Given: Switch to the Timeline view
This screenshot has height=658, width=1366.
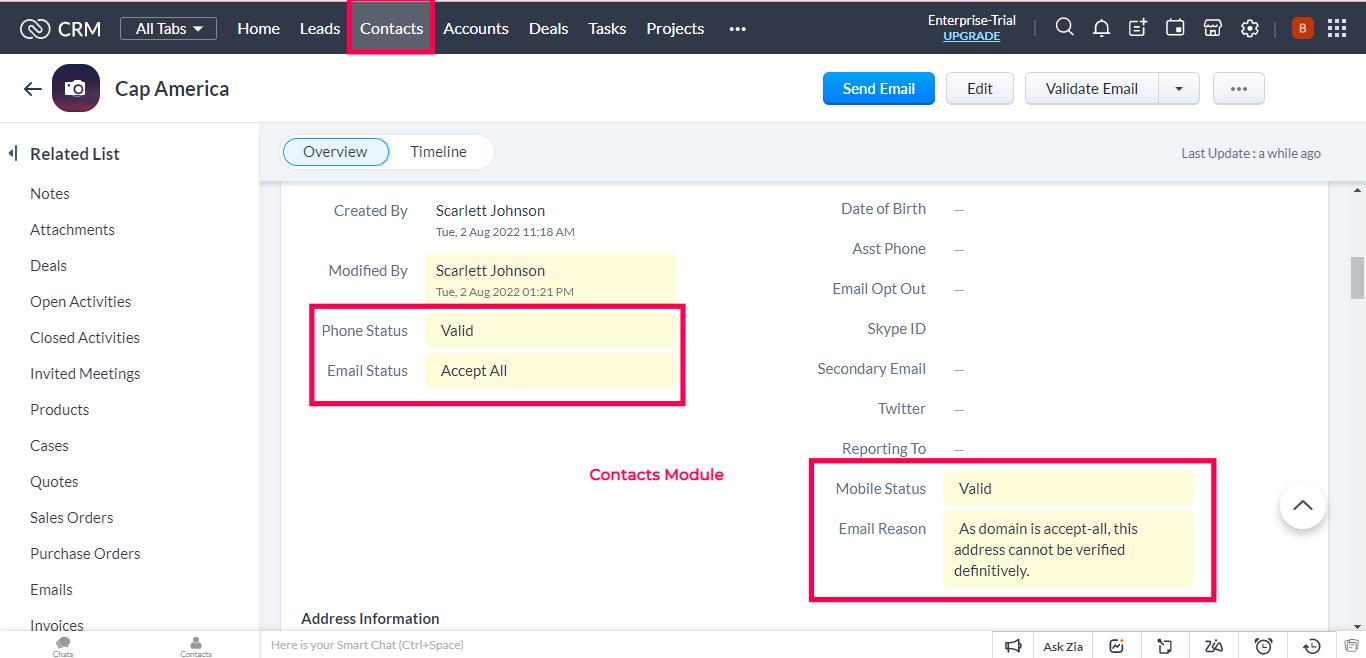Looking at the screenshot, I should pos(438,152).
